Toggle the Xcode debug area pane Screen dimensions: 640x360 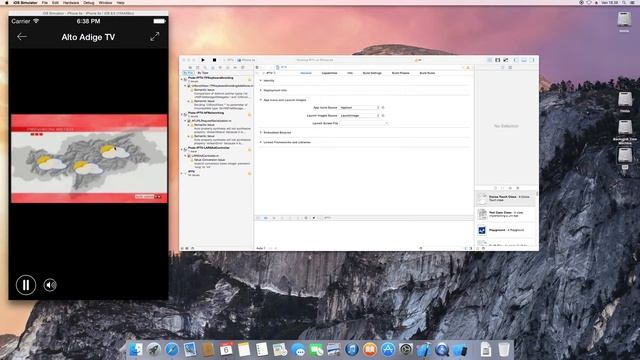pyautogui.click(x=524, y=60)
